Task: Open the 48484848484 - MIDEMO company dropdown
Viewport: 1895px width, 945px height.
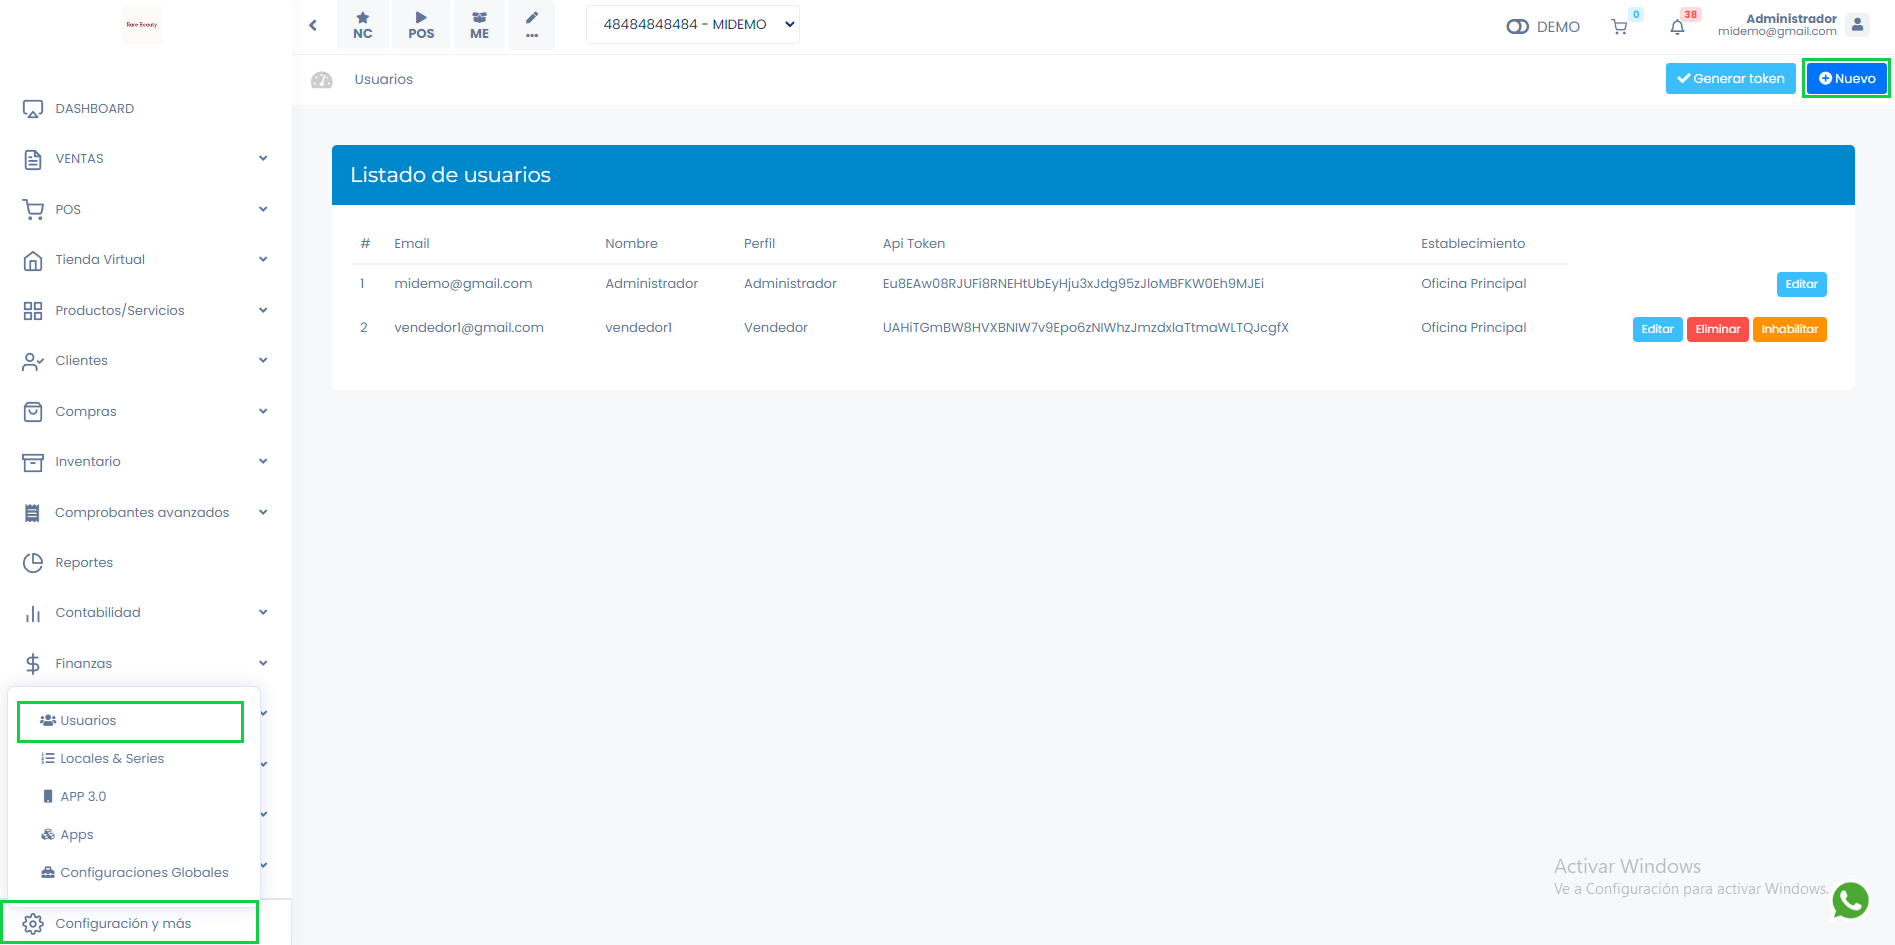Action: click(x=692, y=25)
